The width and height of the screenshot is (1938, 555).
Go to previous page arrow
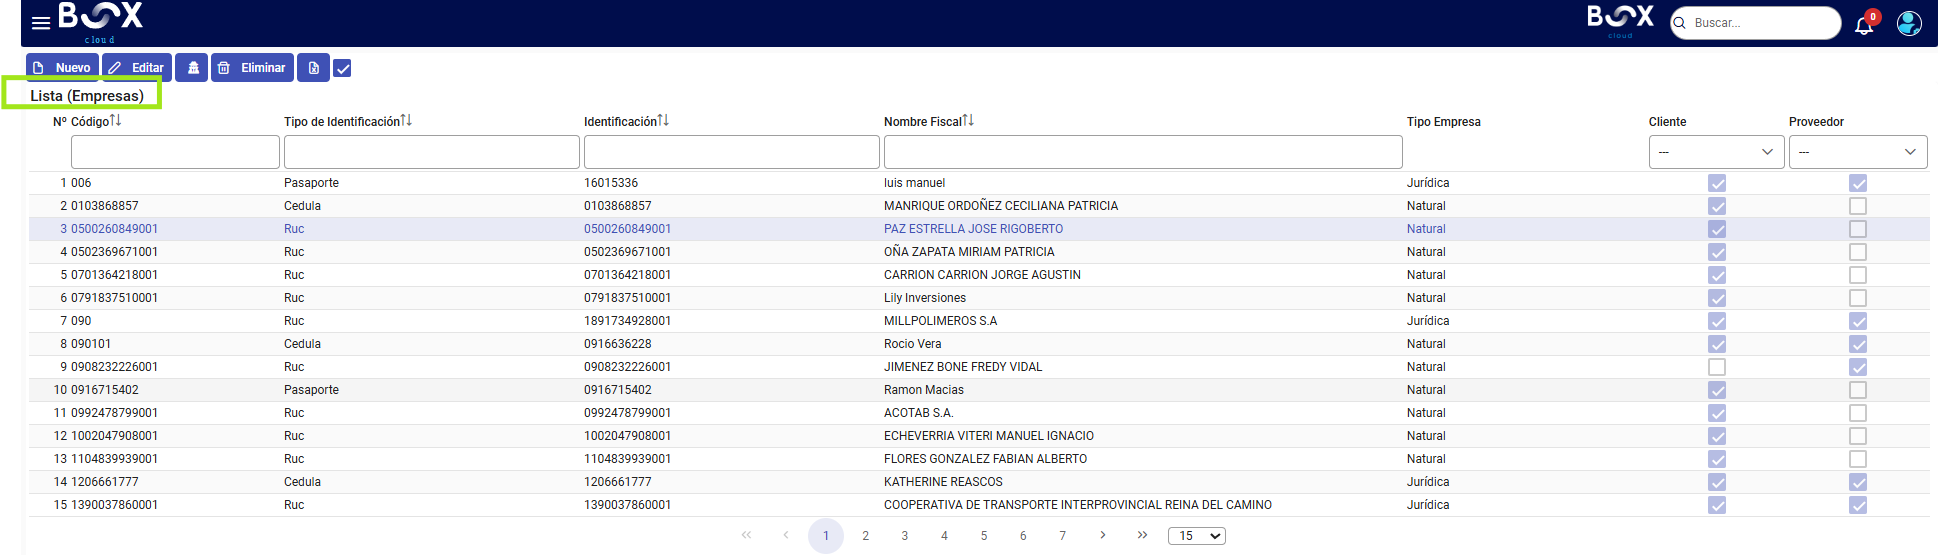coord(786,535)
